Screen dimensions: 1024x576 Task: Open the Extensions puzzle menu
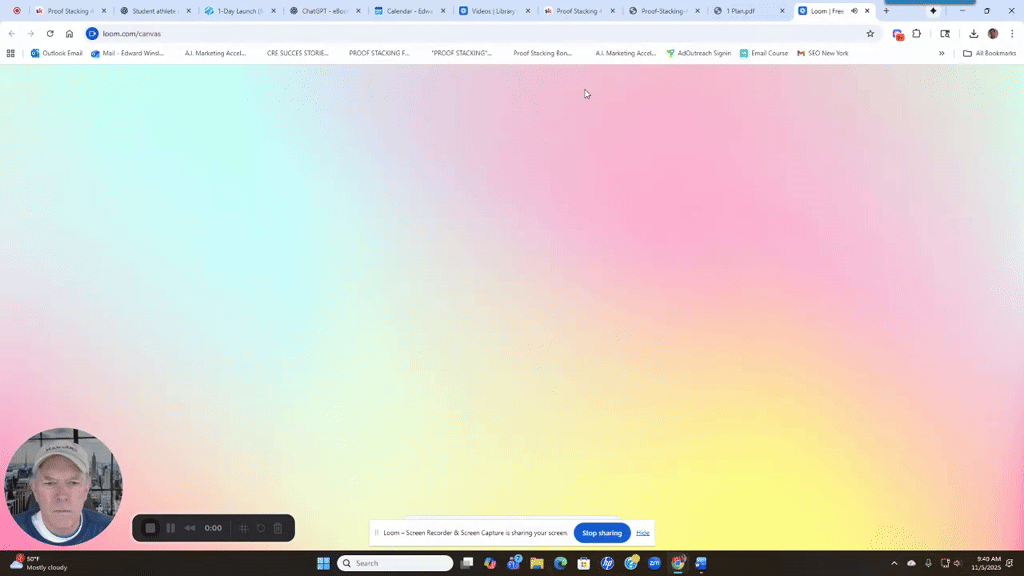[x=917, y=33]
